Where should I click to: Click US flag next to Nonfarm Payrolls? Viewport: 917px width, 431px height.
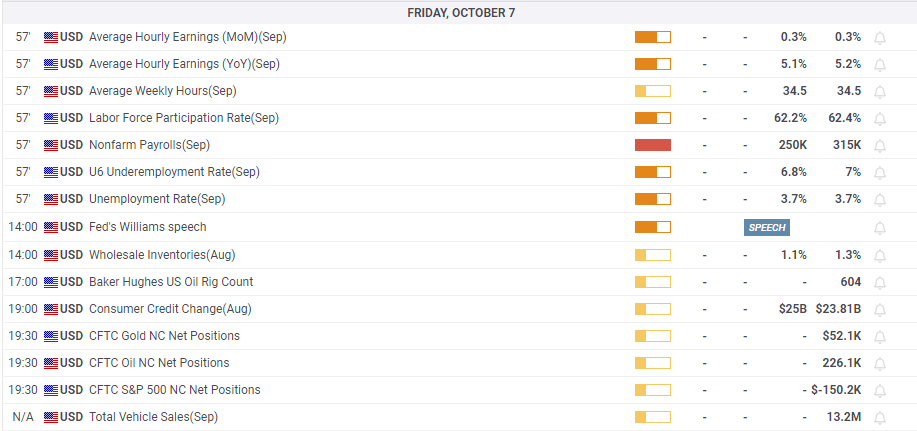pyautogui.click(x=51, y=145)
